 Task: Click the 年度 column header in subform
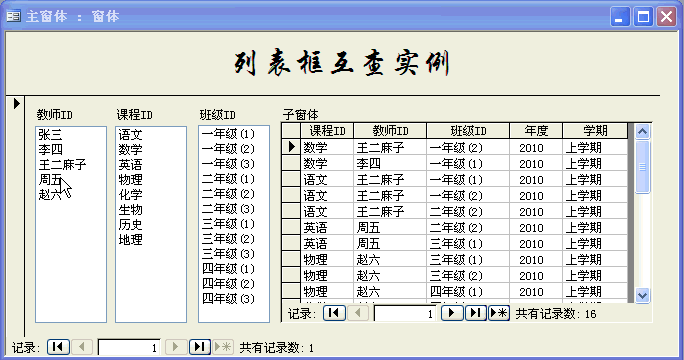(x=536, y=130)
